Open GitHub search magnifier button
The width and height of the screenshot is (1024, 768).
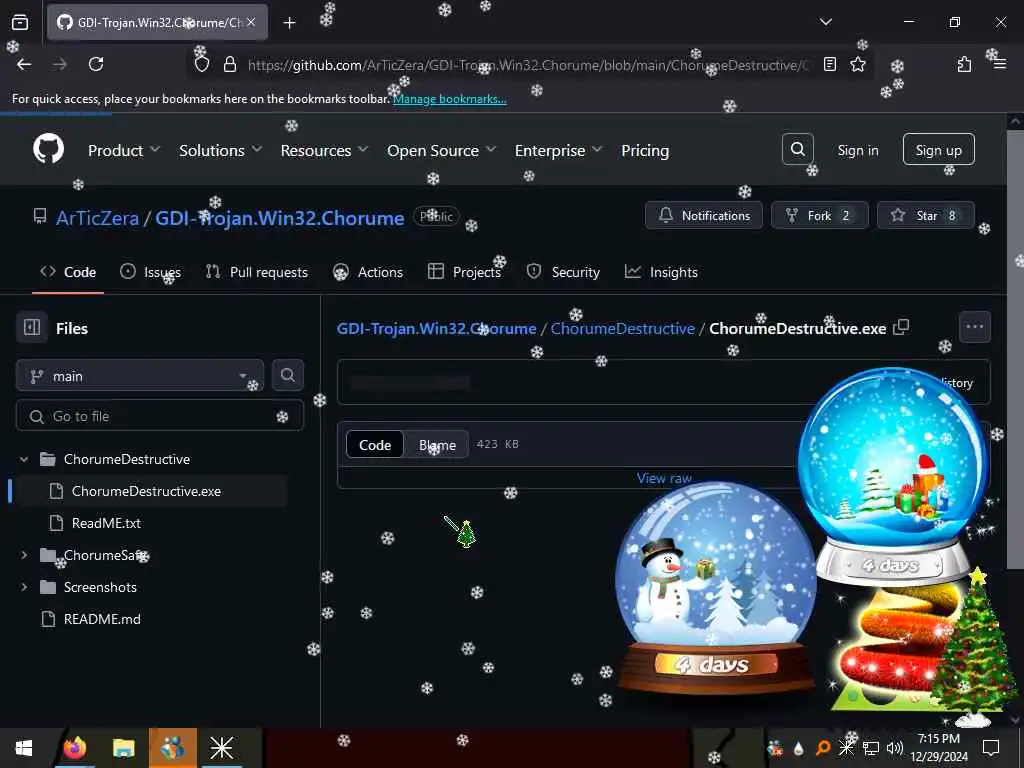(x=797, y=150)
